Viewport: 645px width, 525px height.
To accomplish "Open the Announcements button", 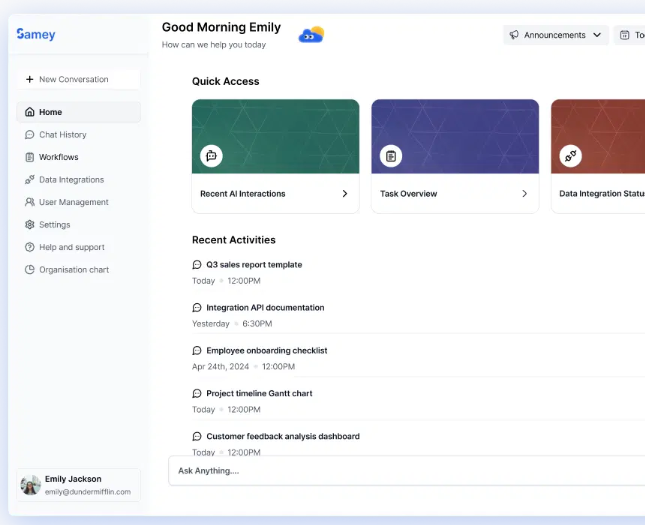I will click(x=556, y=35).
